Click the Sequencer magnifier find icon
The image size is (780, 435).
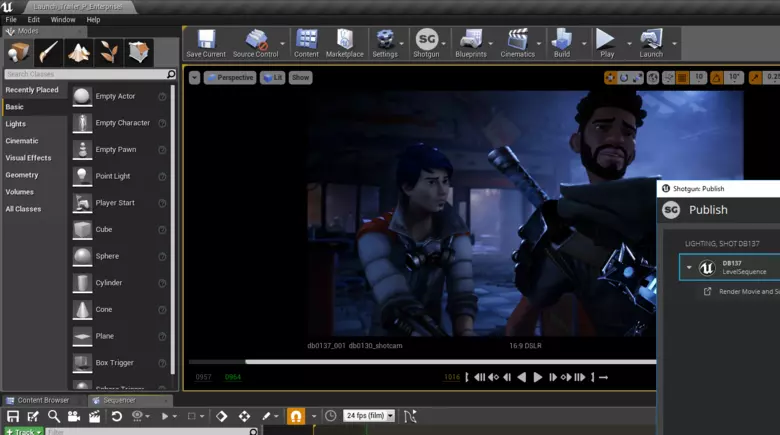point(54,416)
